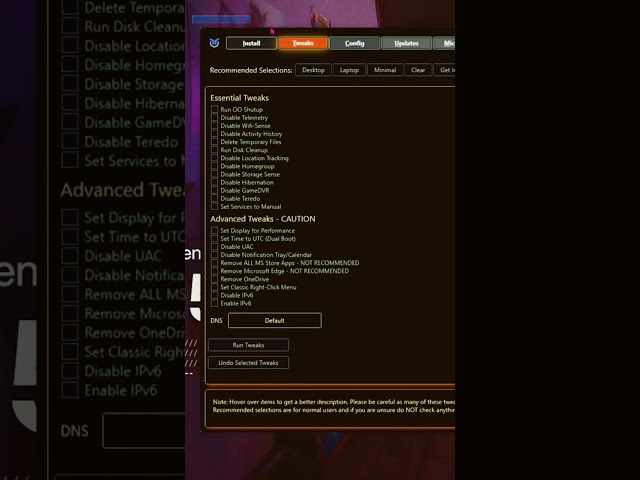This screenshot has width=640, height=480.
Task: Go to the Updates tab
Action: (406, 43)
